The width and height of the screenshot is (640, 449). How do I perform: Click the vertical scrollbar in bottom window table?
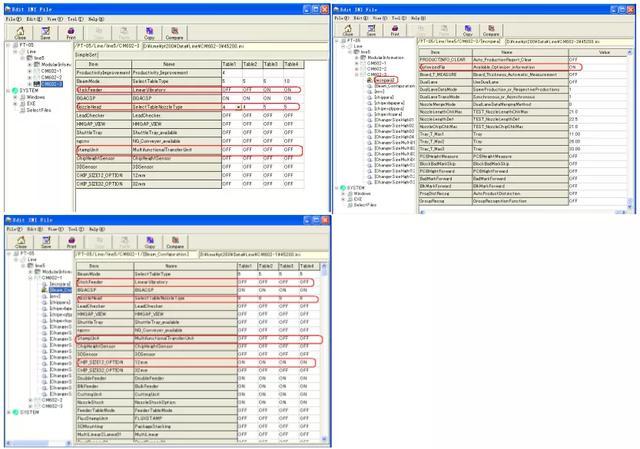click(x=324, y=352)
